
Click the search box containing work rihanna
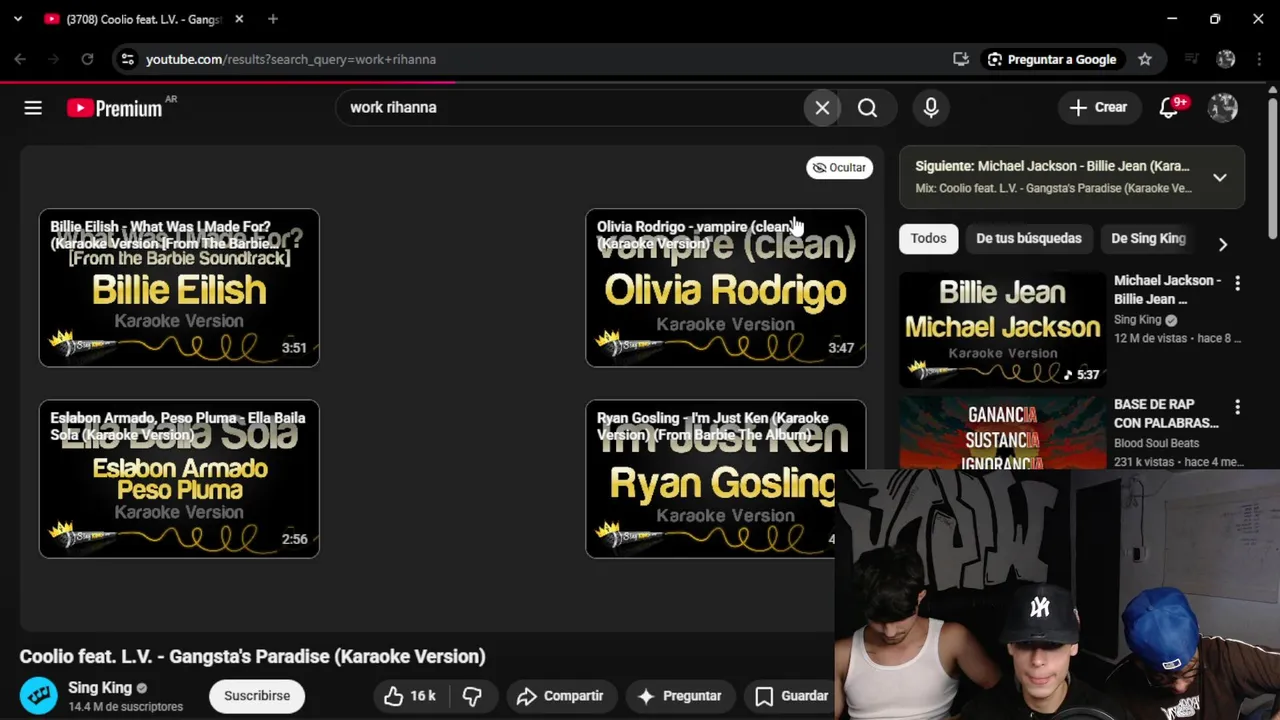coord(570,107)
